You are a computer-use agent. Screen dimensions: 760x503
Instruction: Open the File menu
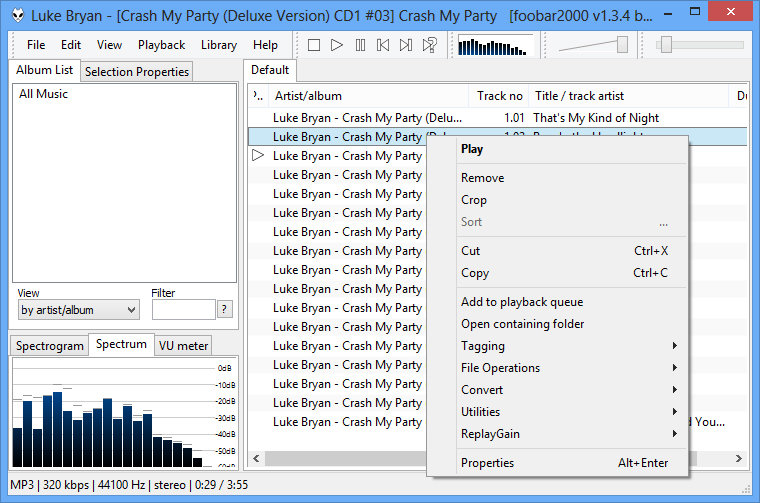(x=36, y=45)
